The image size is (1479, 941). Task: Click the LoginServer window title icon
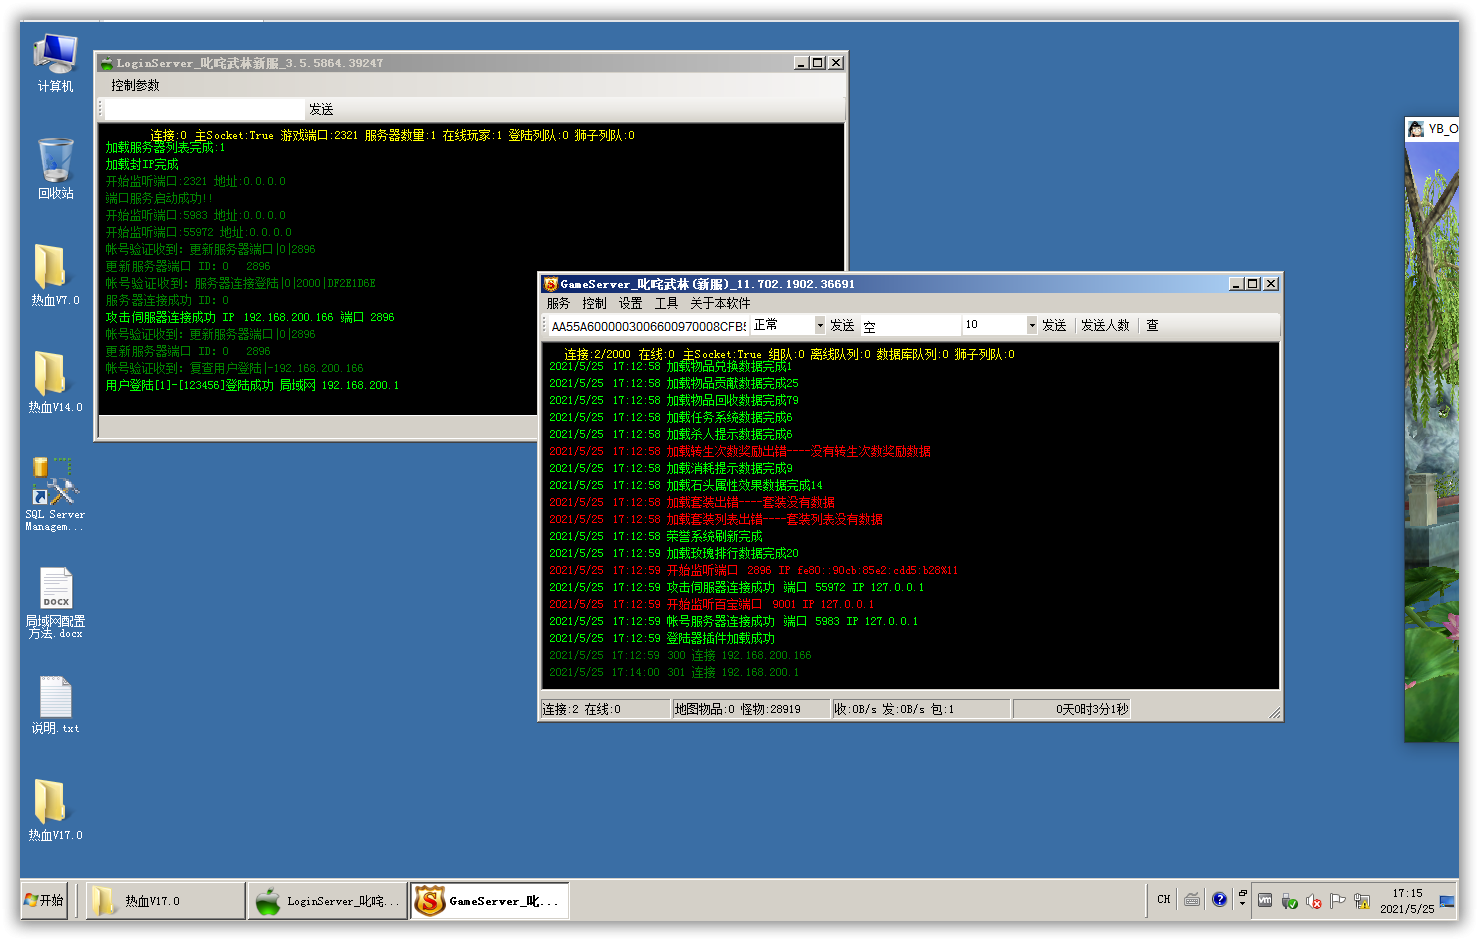point(107,63)
